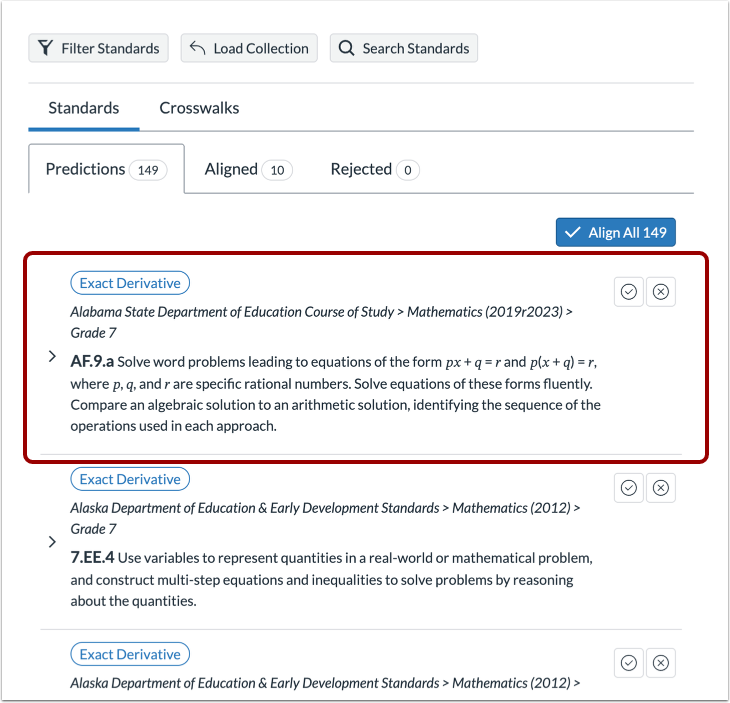Click the X icon on the third prediction card
730x703 pixels.
pos(660,663)
